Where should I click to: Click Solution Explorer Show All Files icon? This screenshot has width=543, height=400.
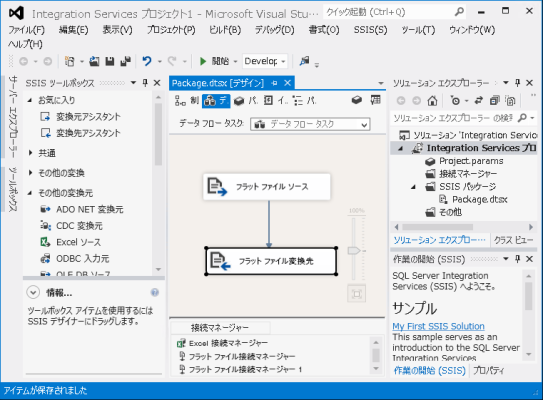510,101
